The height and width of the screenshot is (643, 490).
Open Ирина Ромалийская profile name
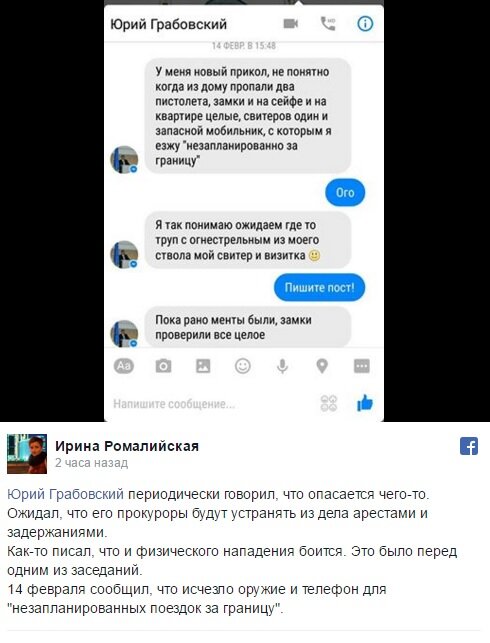pos(127,446)
